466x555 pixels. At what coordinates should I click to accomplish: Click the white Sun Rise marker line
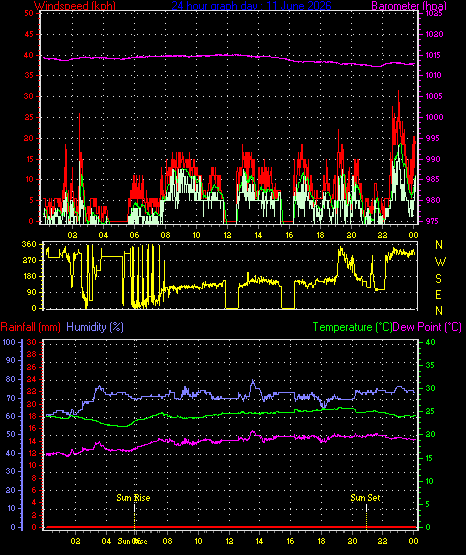click(x=134, y=509)
